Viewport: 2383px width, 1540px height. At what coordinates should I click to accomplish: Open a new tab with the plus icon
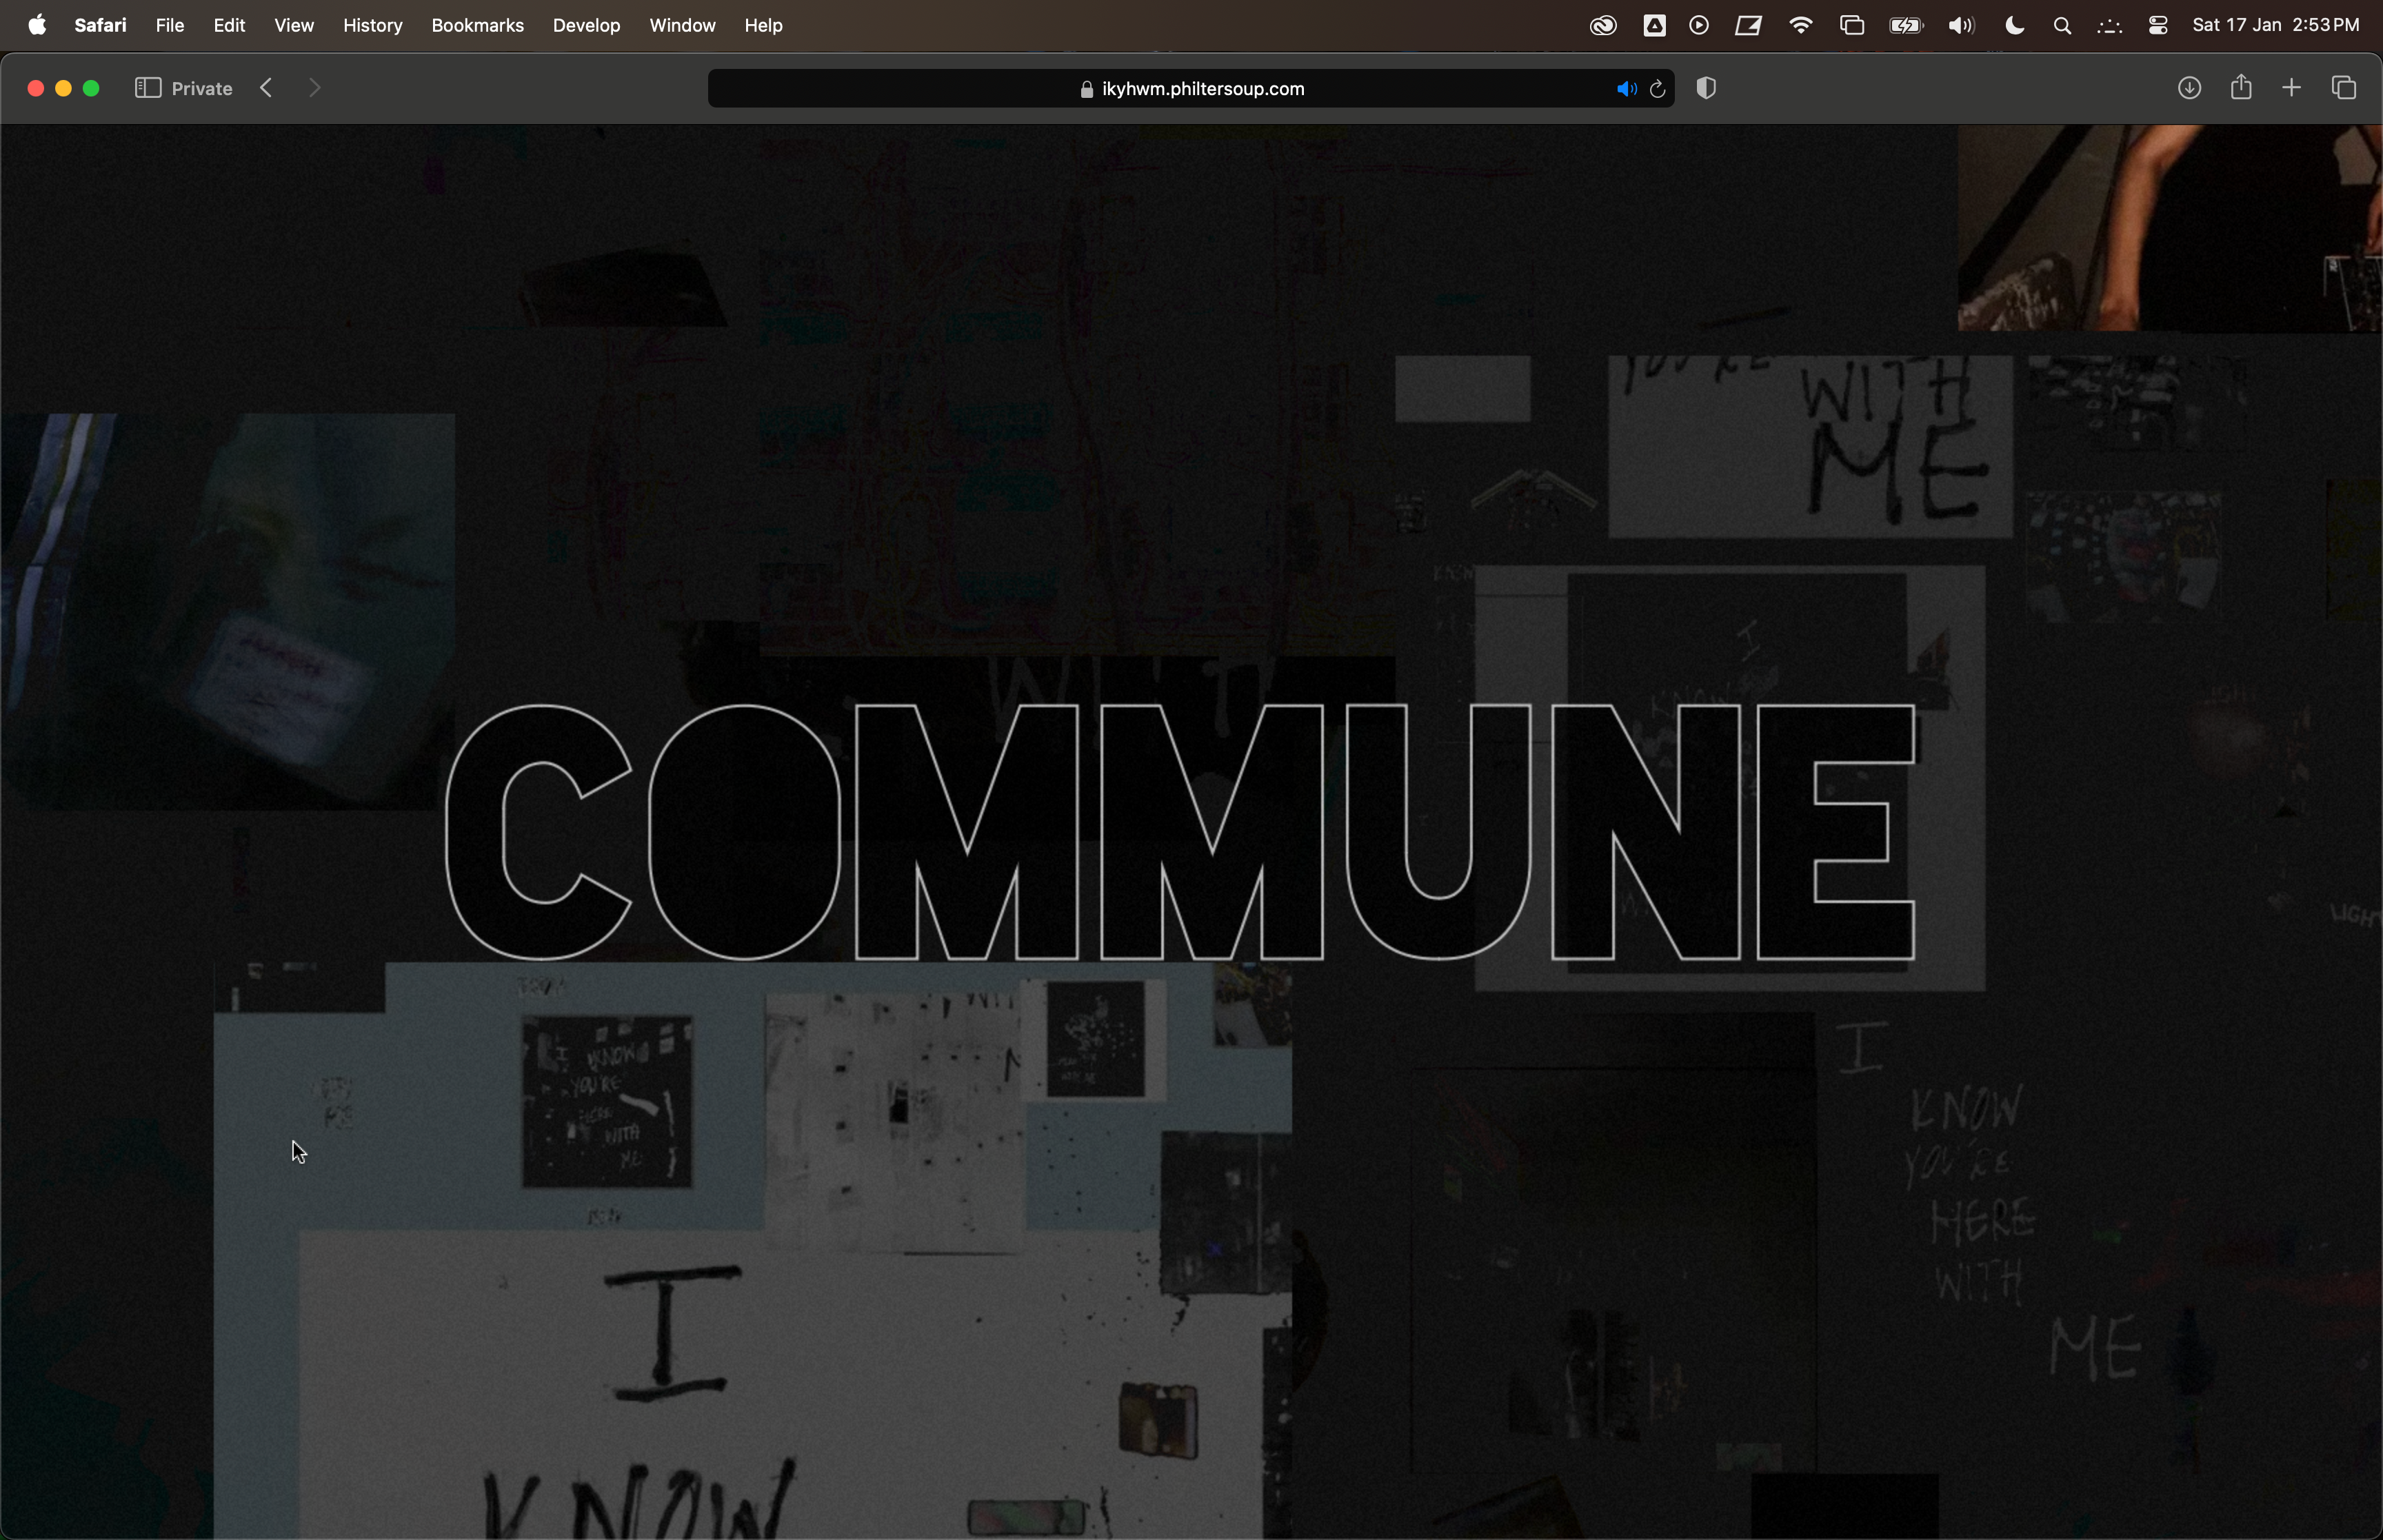(2292, 88)
